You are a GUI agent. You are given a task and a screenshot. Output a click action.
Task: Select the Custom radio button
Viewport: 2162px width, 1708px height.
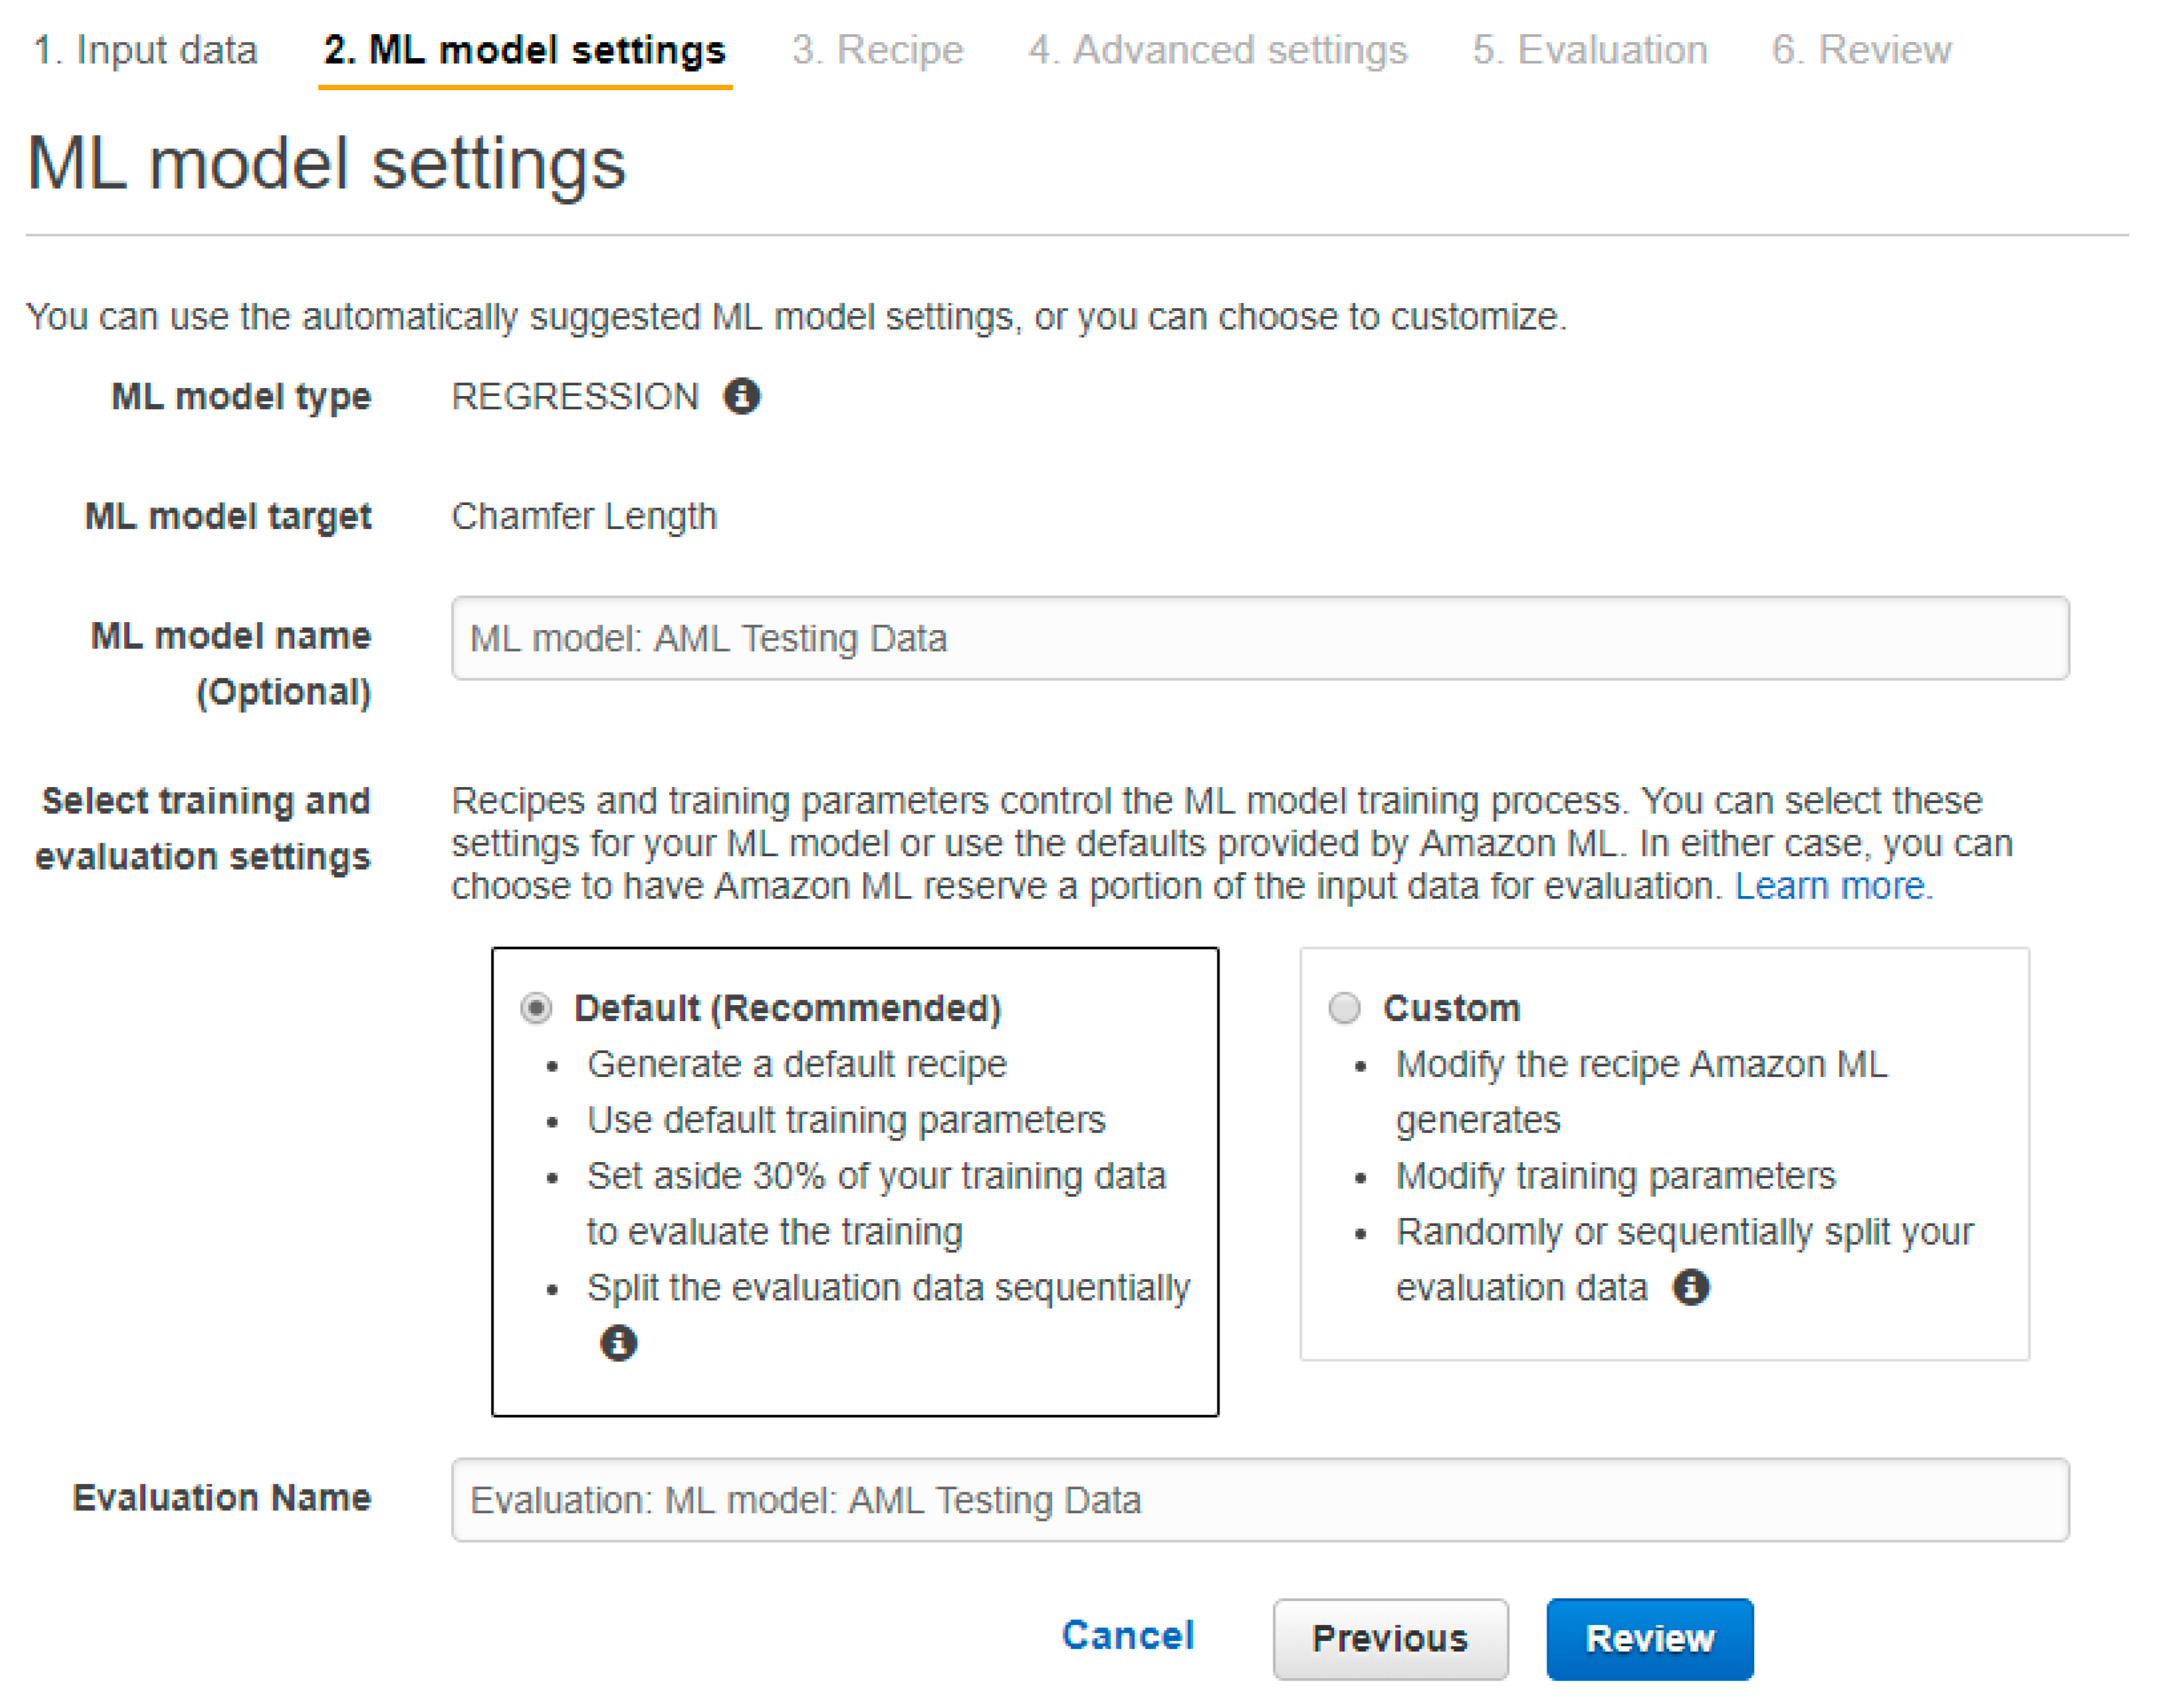pyautogui.click(x=1344, y=1007)
